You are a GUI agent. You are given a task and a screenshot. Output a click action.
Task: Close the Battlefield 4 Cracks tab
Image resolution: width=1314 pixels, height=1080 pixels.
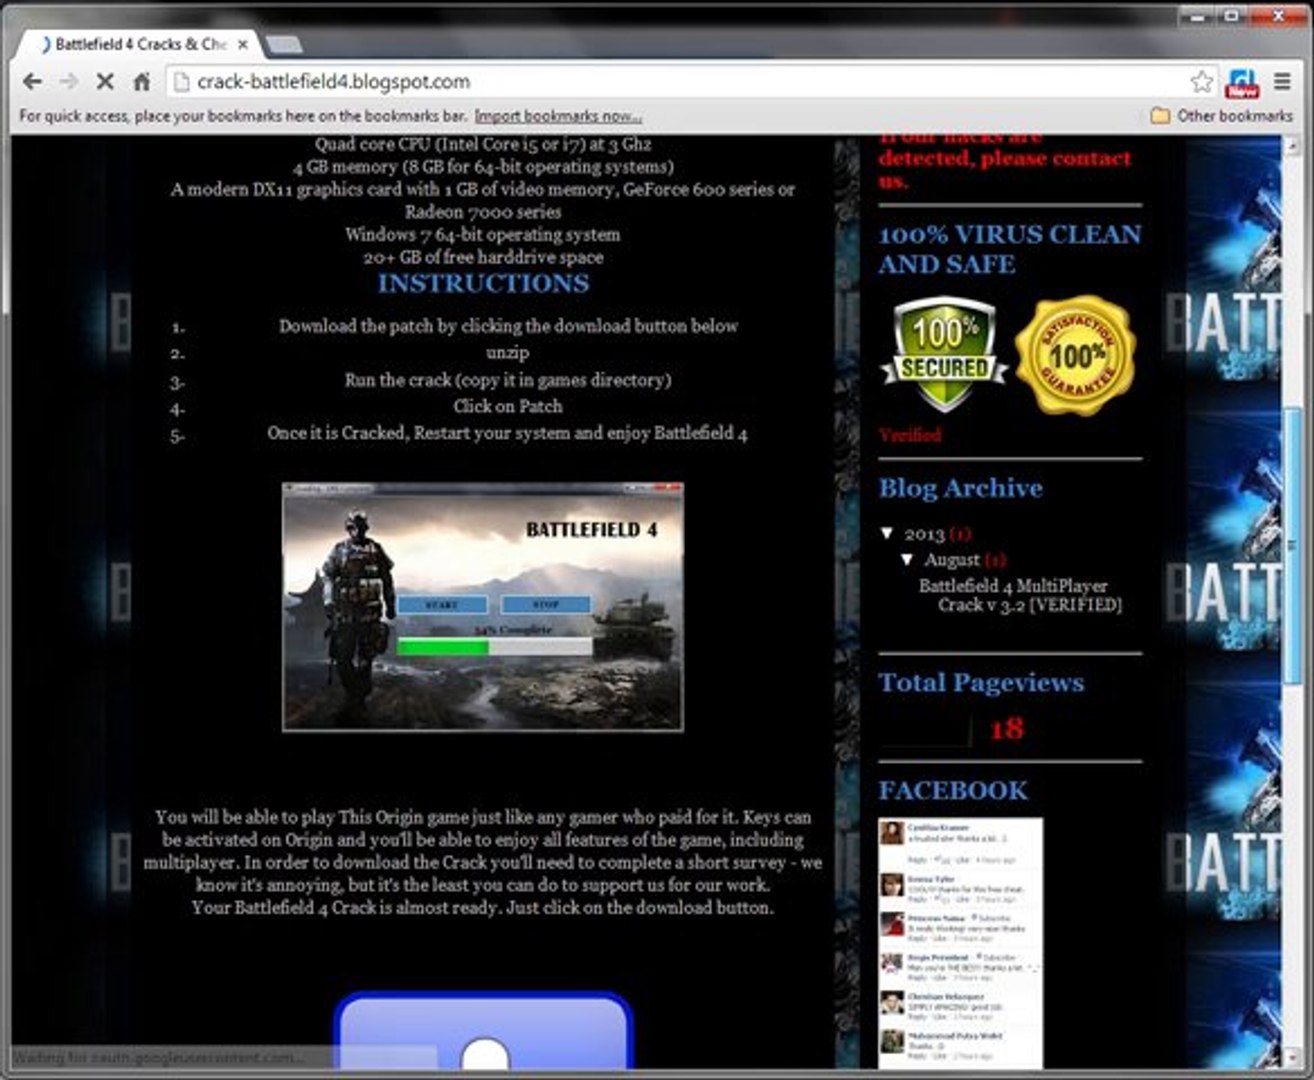[243, 44]
